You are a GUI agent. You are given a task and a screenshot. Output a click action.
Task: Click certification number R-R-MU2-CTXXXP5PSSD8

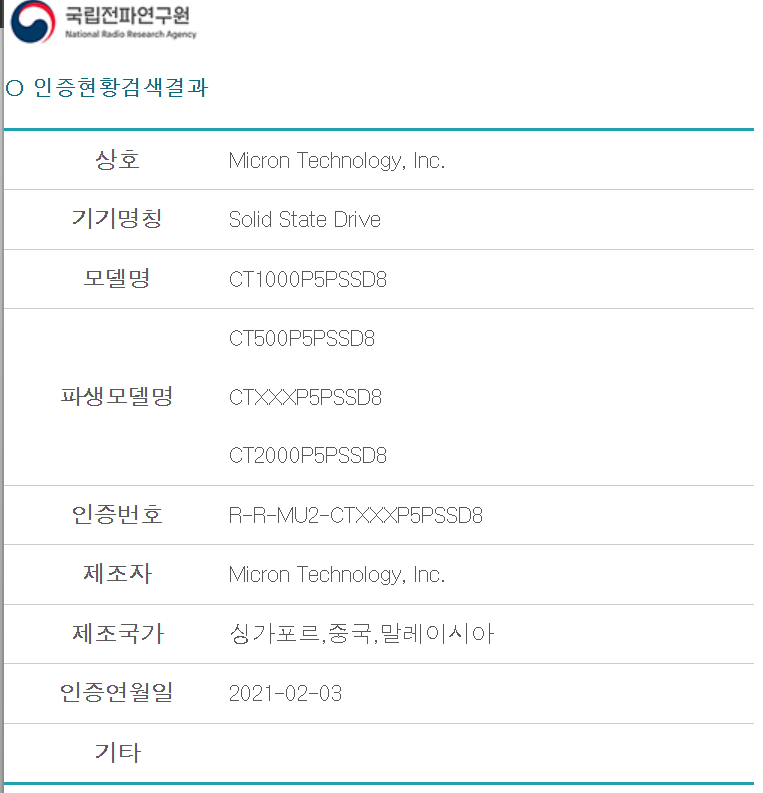pos(356,516)
